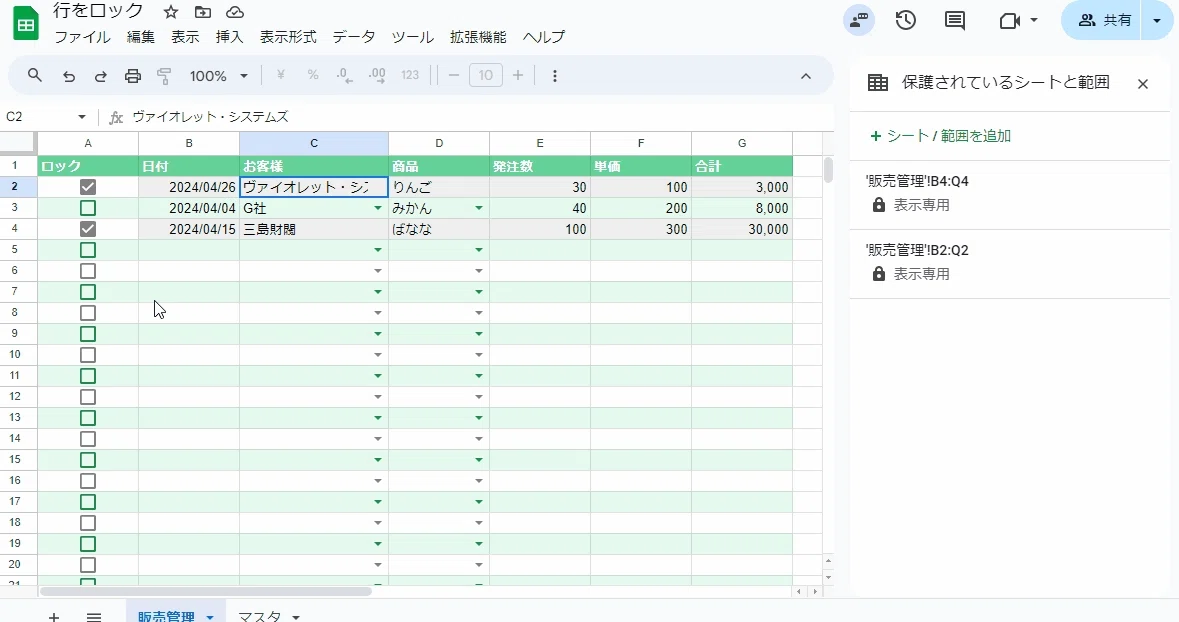Switch to the マスタ sheet tab
Image resolution: width=1179 pixels, height=622 pixels.
click(260, 617)
